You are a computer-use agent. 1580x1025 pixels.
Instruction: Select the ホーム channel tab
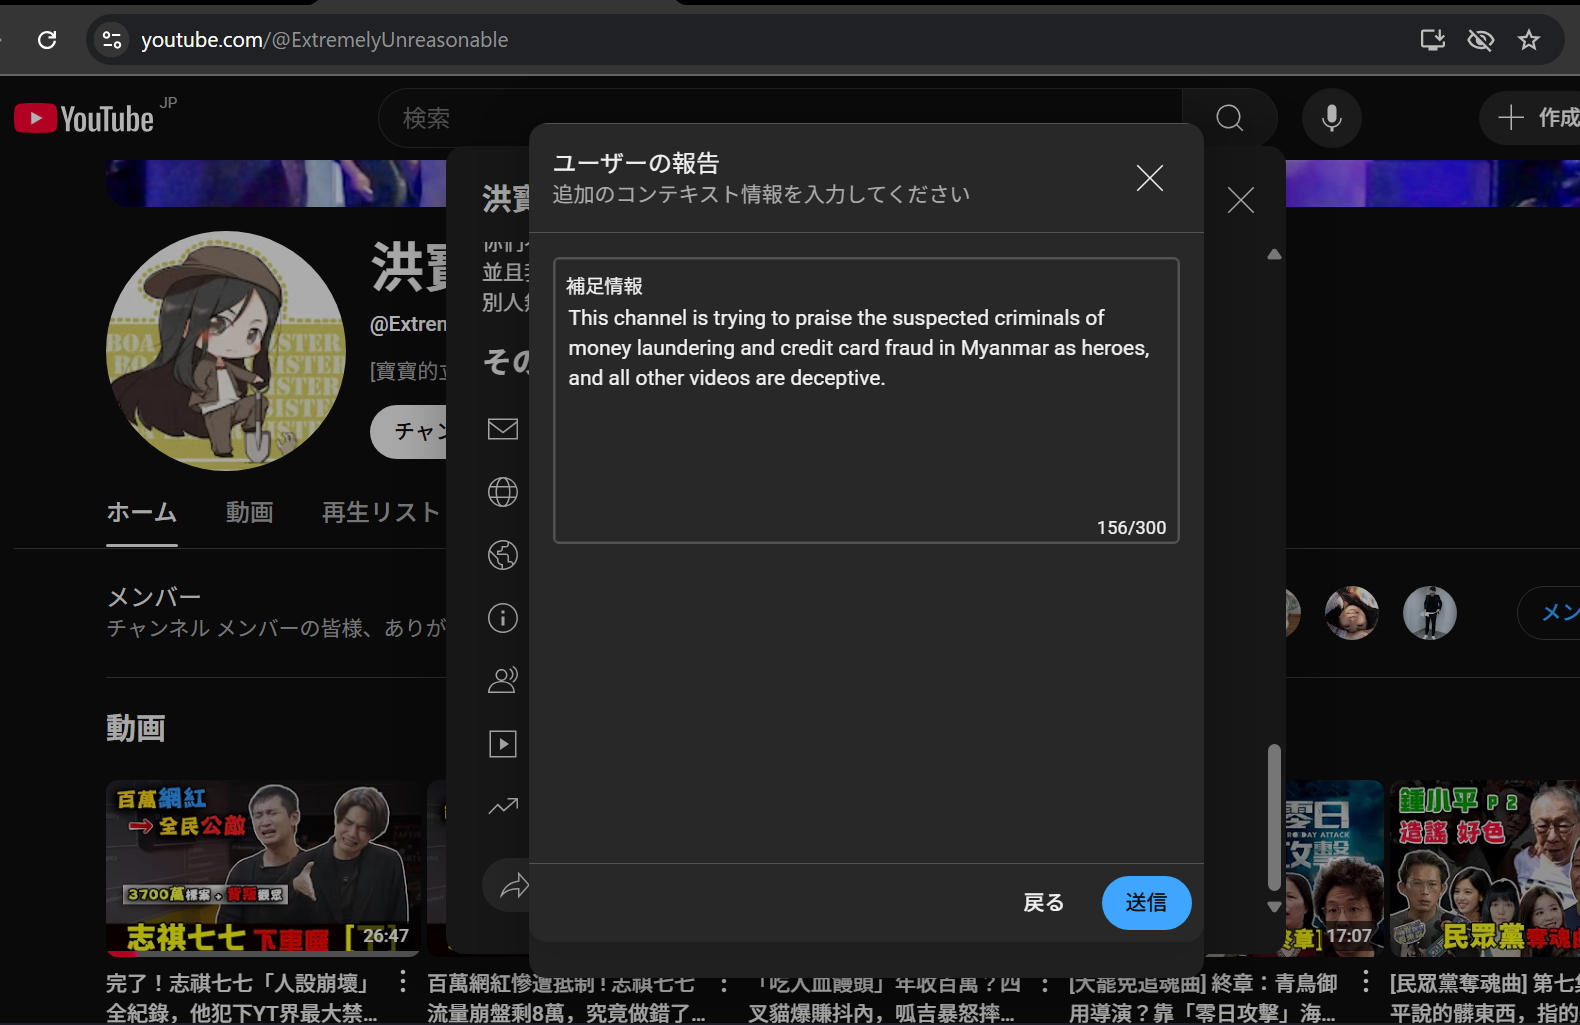142,513
